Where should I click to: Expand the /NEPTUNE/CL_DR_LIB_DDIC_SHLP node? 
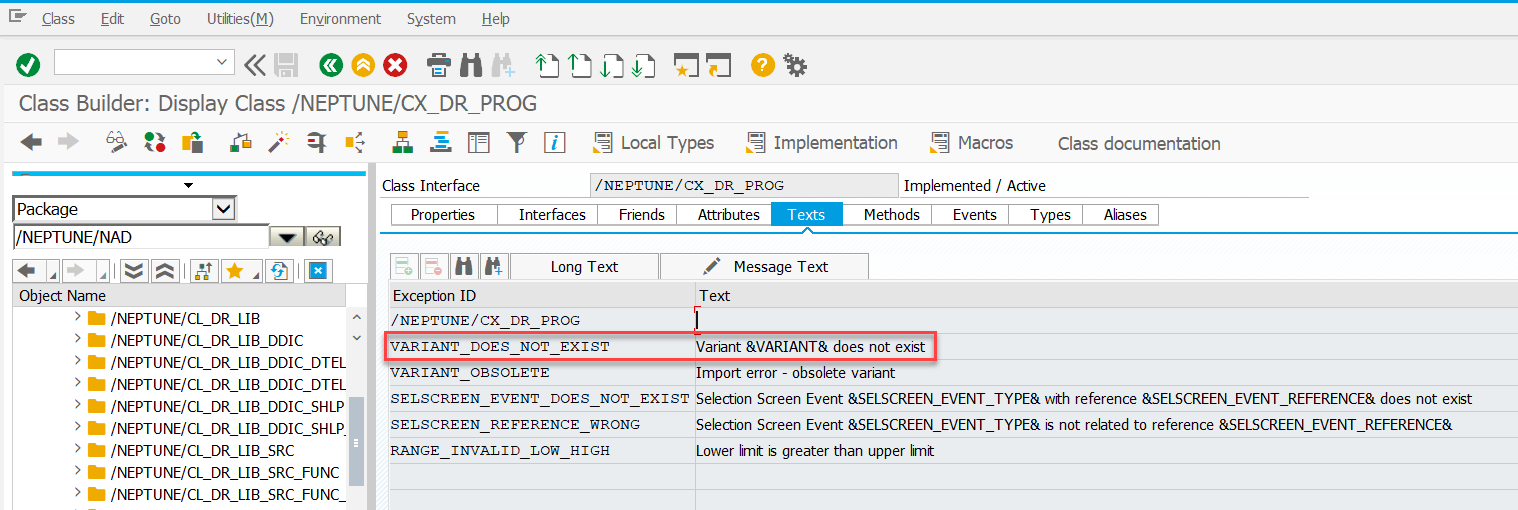click(78, 406)
